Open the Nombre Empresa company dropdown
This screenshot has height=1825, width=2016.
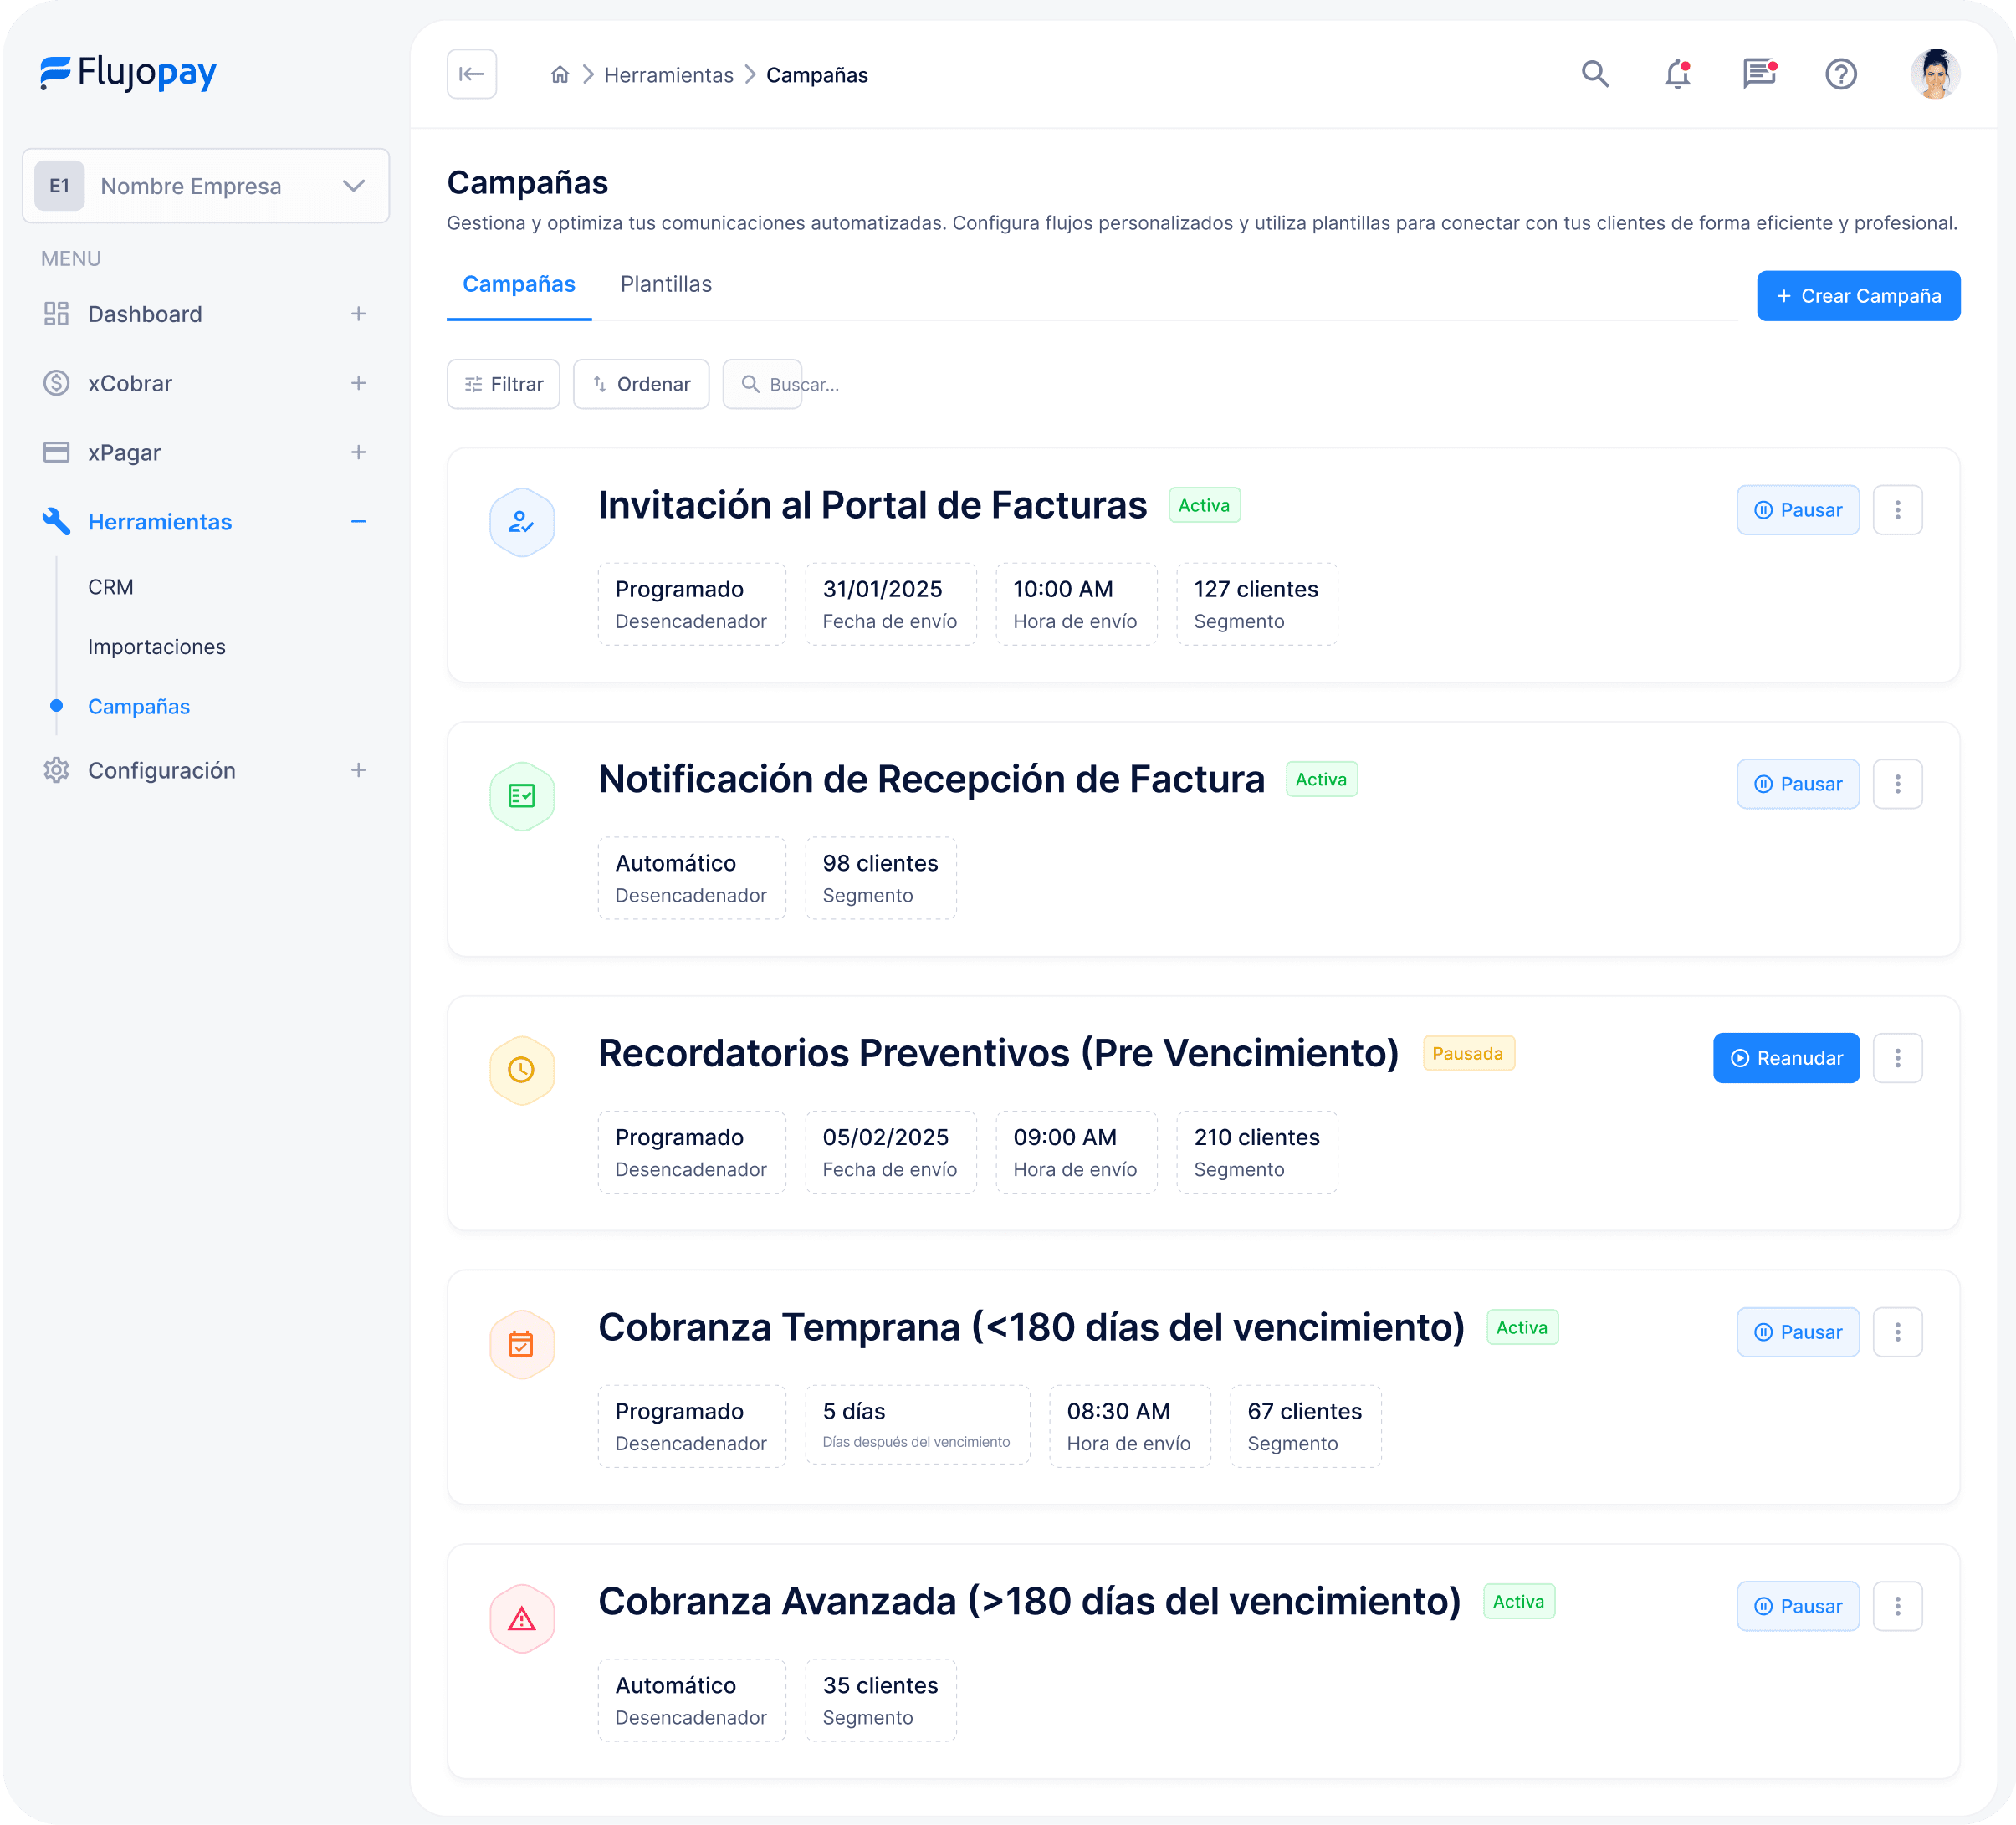click(205, 186)
